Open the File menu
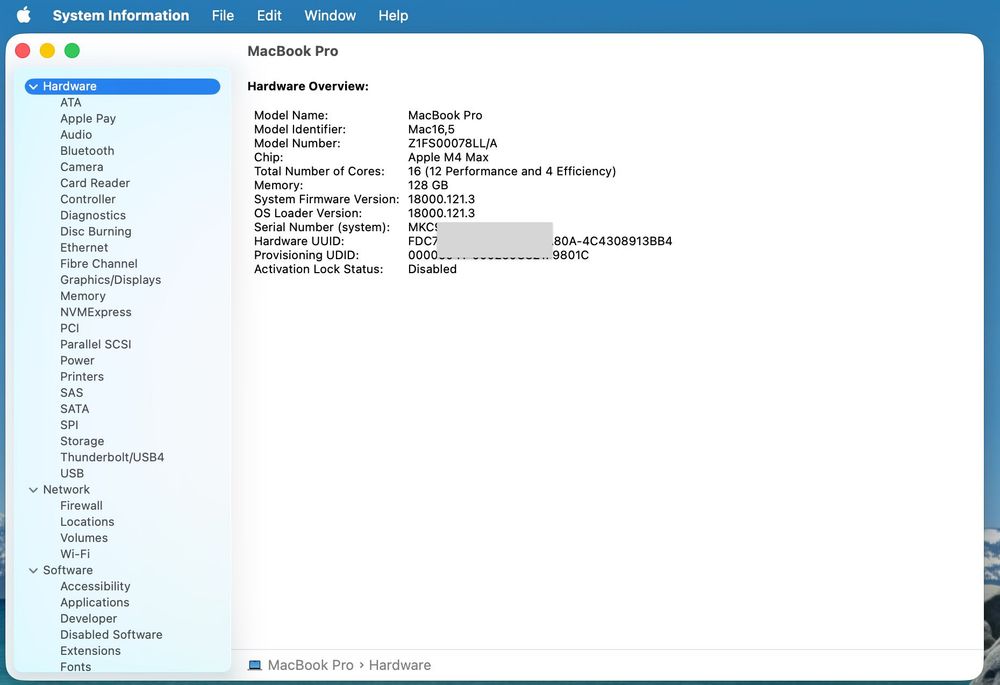The image size is (1000, 685). [x=223, y=15]
